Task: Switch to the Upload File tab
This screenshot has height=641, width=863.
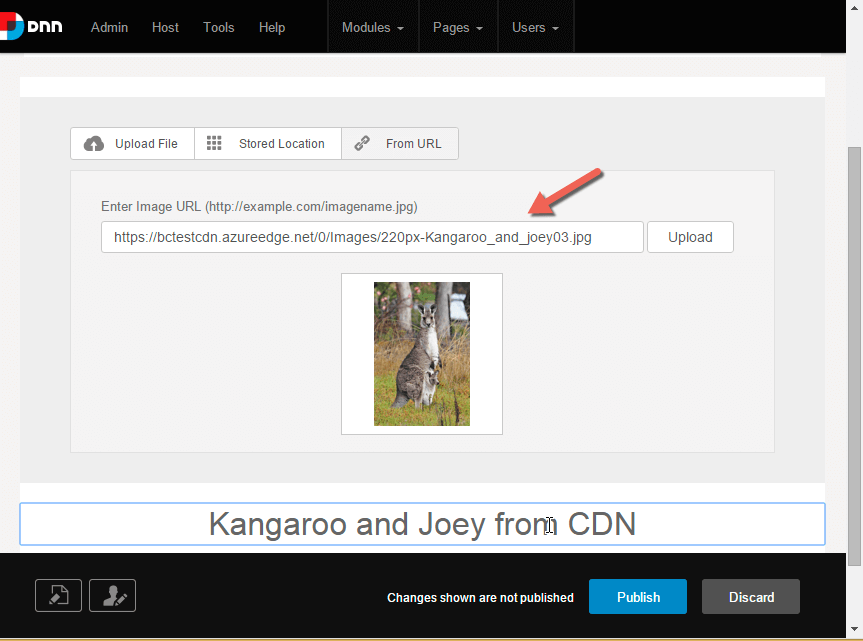Action: [x=133, y=144]
